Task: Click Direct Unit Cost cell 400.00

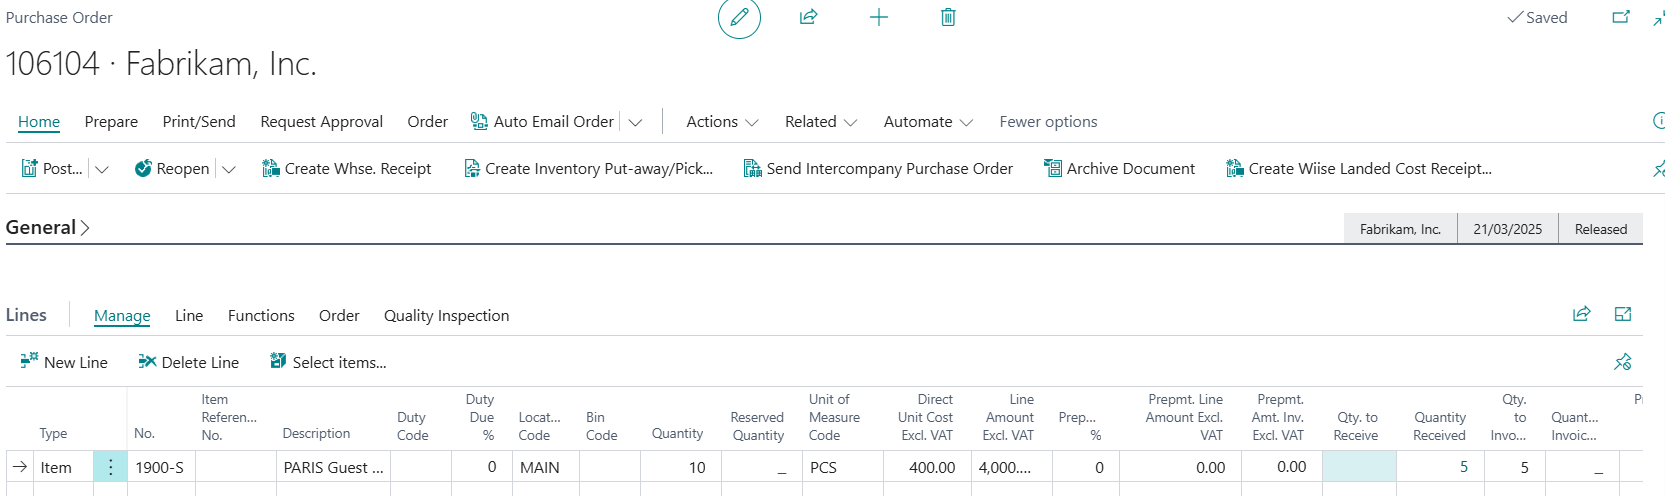Action: pos(927,467)
